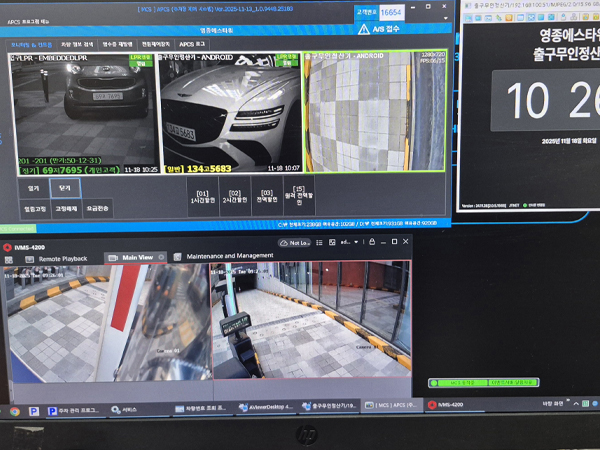Viewport: 600px width, 450px height.
Task: Switch to the Remote Playback tab
Action: [60, 258]
